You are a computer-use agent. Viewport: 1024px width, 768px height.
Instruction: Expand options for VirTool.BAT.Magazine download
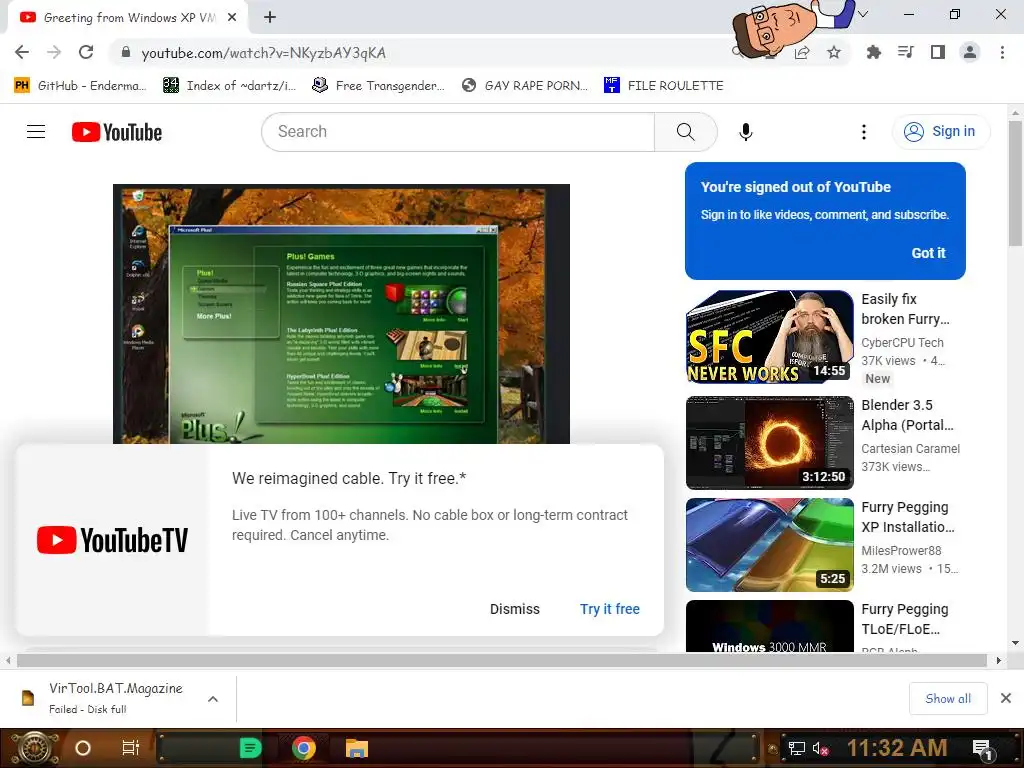[x=213, y=699]
